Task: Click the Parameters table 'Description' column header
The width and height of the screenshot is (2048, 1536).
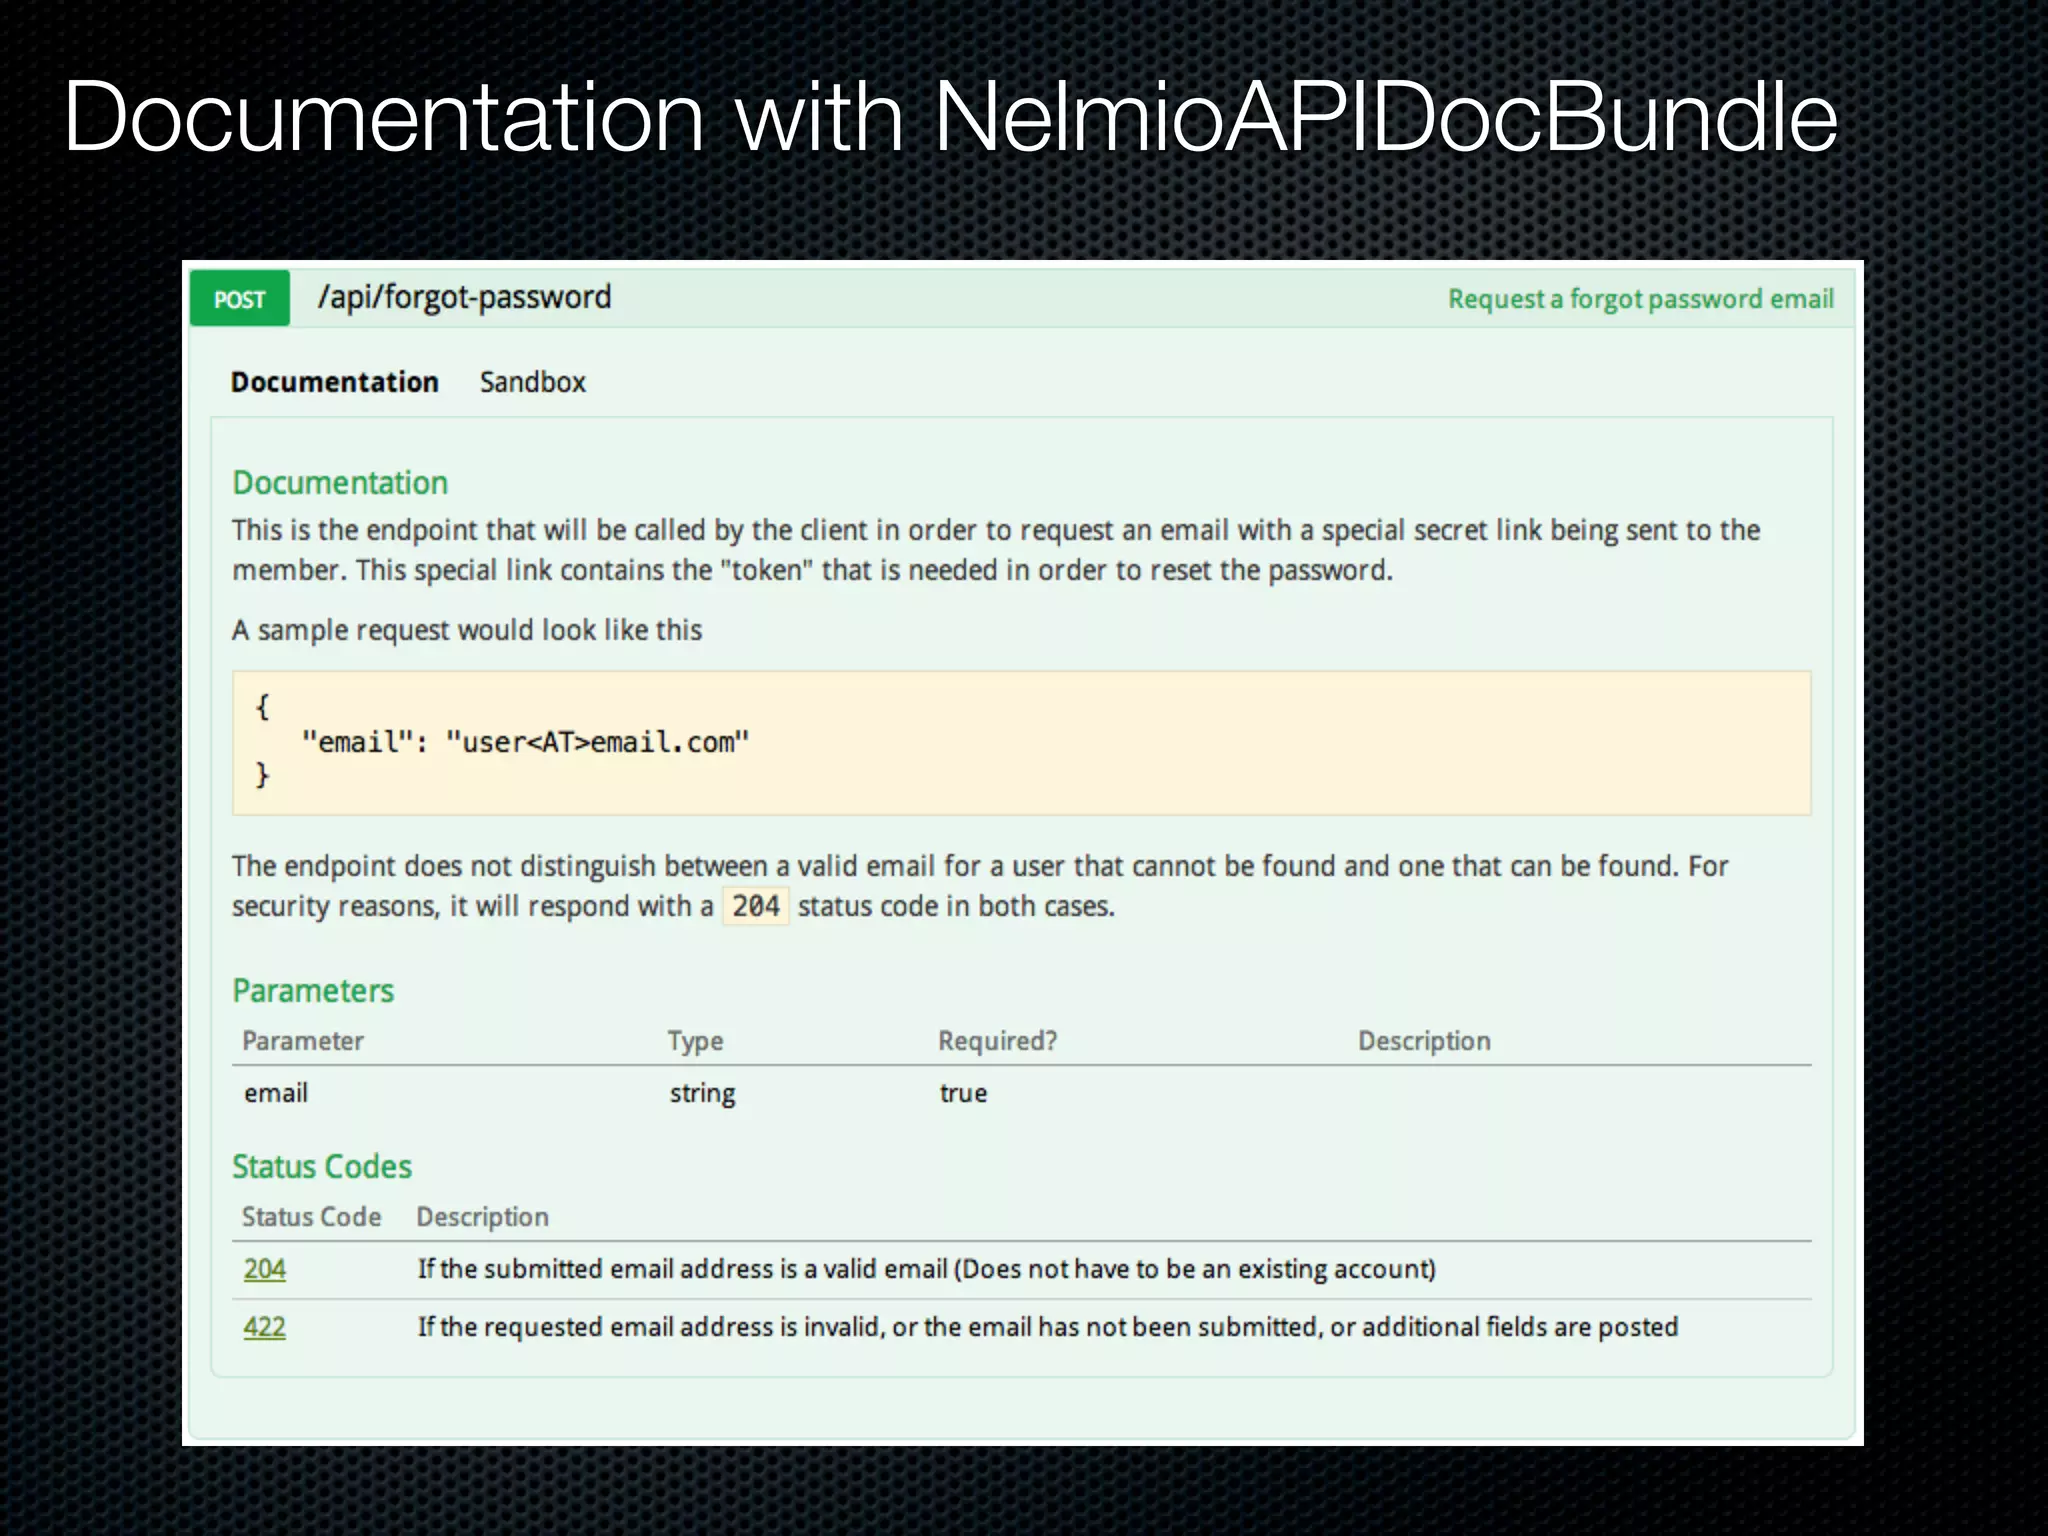Action: pos(1424,1041)
